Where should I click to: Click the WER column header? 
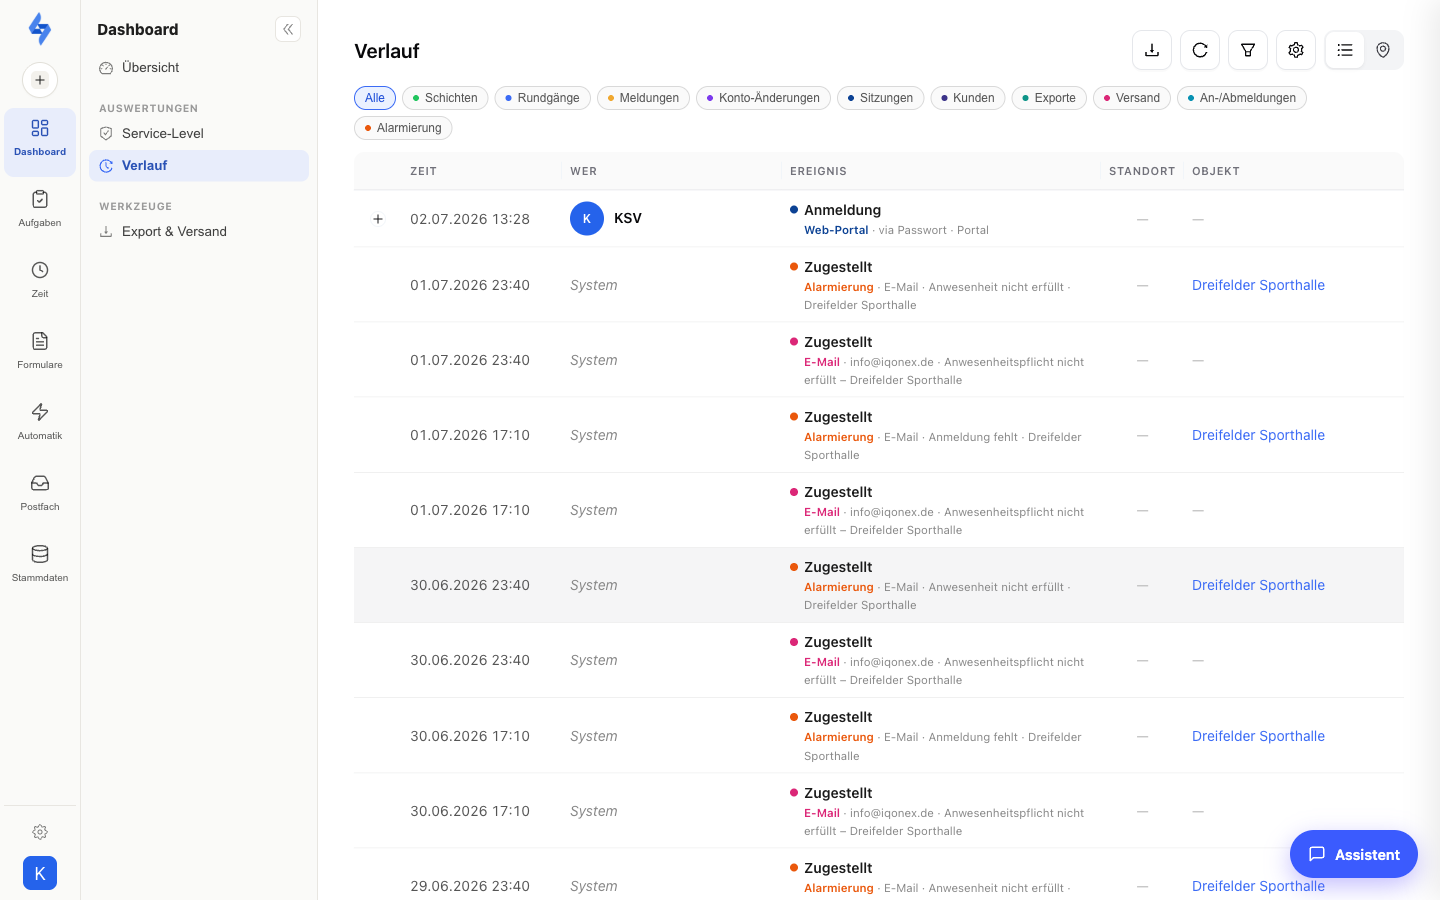[584, 171]
